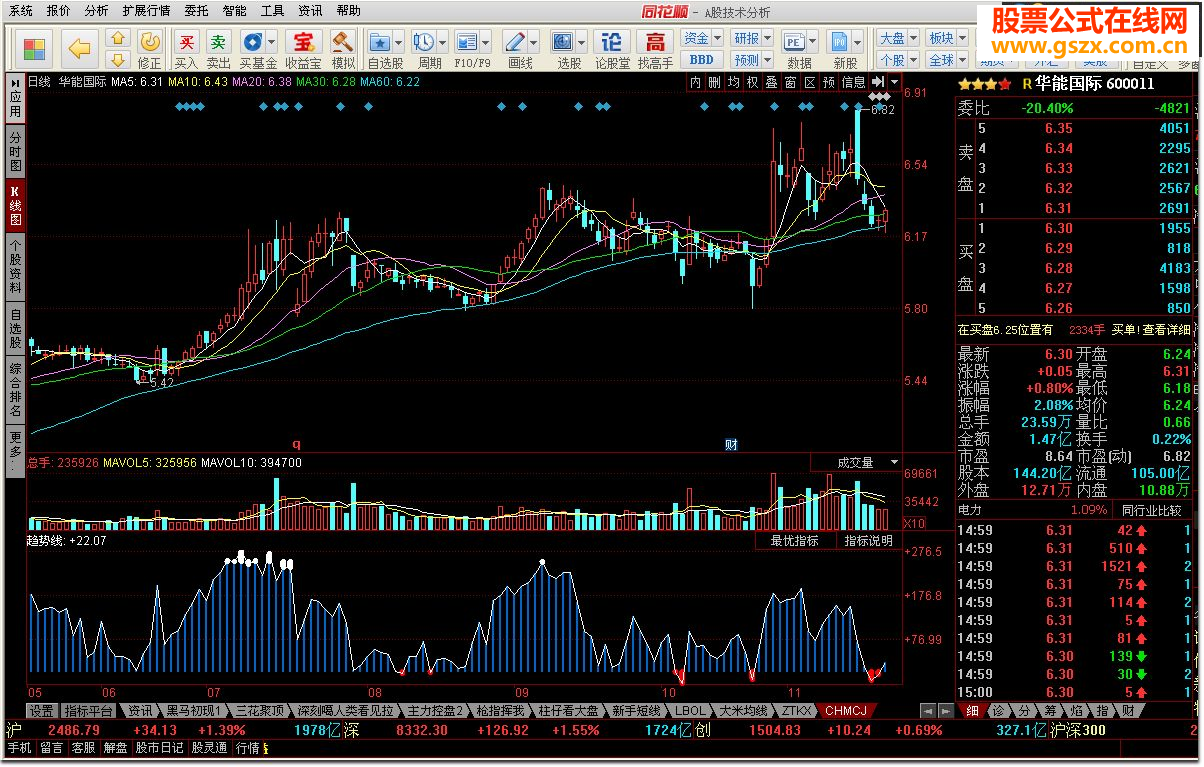Image resolution: width=1204 pixels, height=767 pixels.
Task: Expand the 画线 dropdown arrow
Action: pos(534,42)
